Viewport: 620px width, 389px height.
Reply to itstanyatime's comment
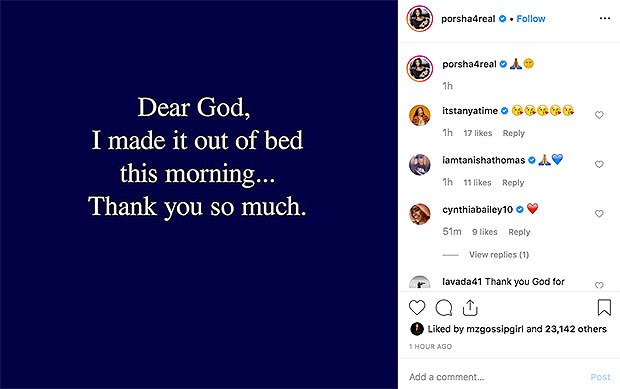click(514, 133)
